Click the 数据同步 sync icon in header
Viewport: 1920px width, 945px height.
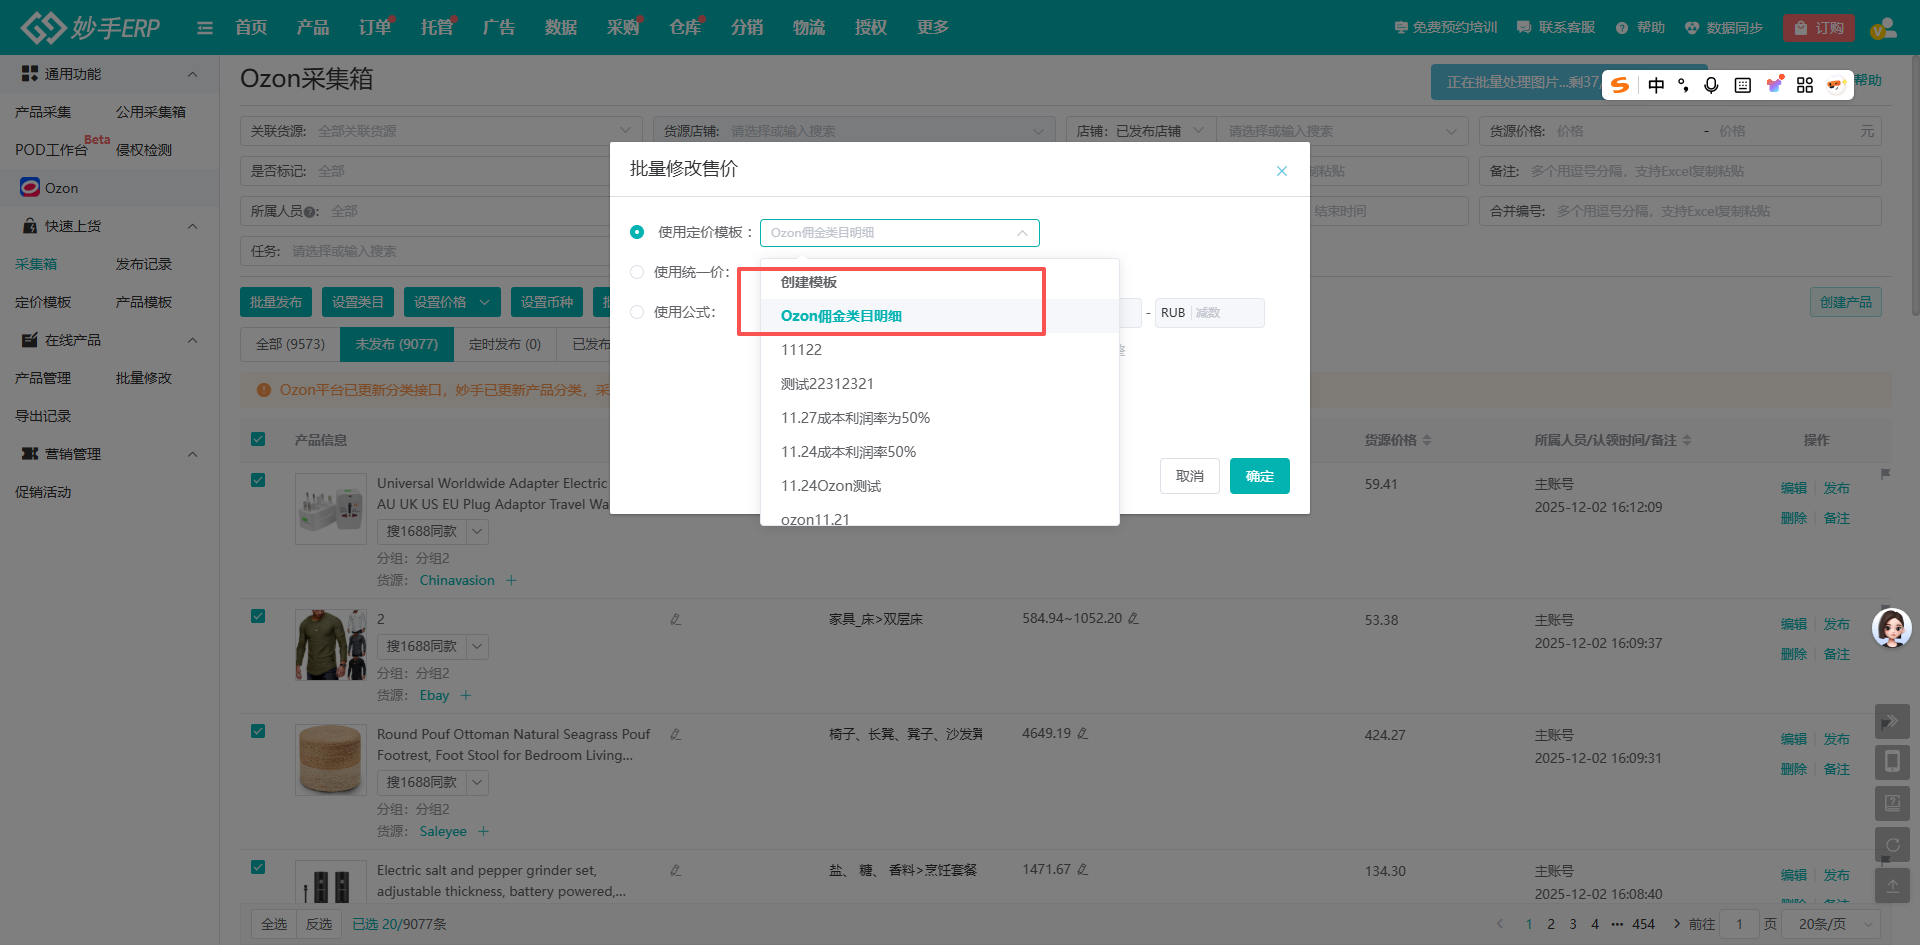tap(1692, 28)
